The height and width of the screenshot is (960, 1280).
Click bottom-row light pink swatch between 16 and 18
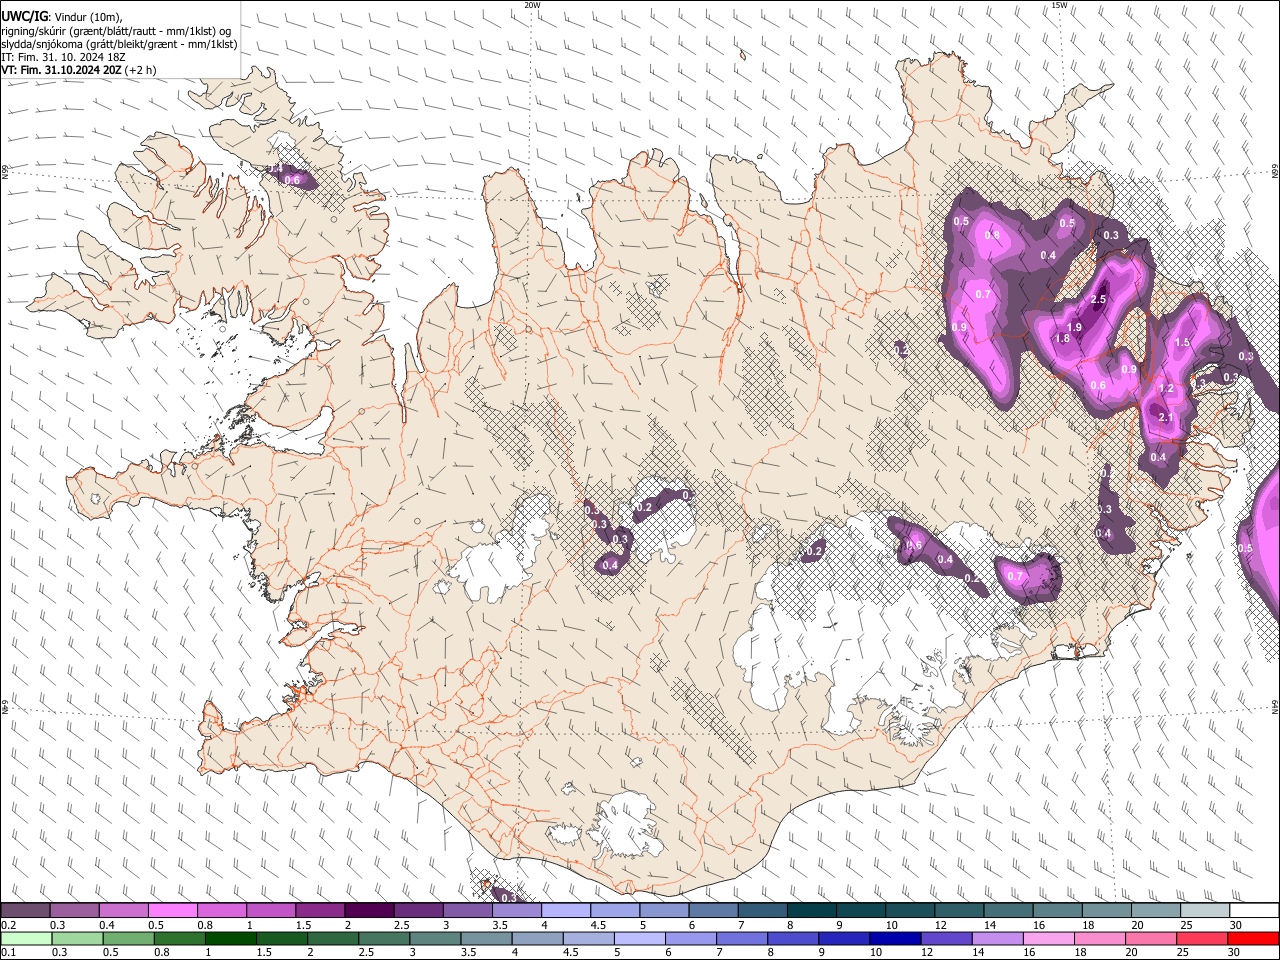tap(1050, 938)
